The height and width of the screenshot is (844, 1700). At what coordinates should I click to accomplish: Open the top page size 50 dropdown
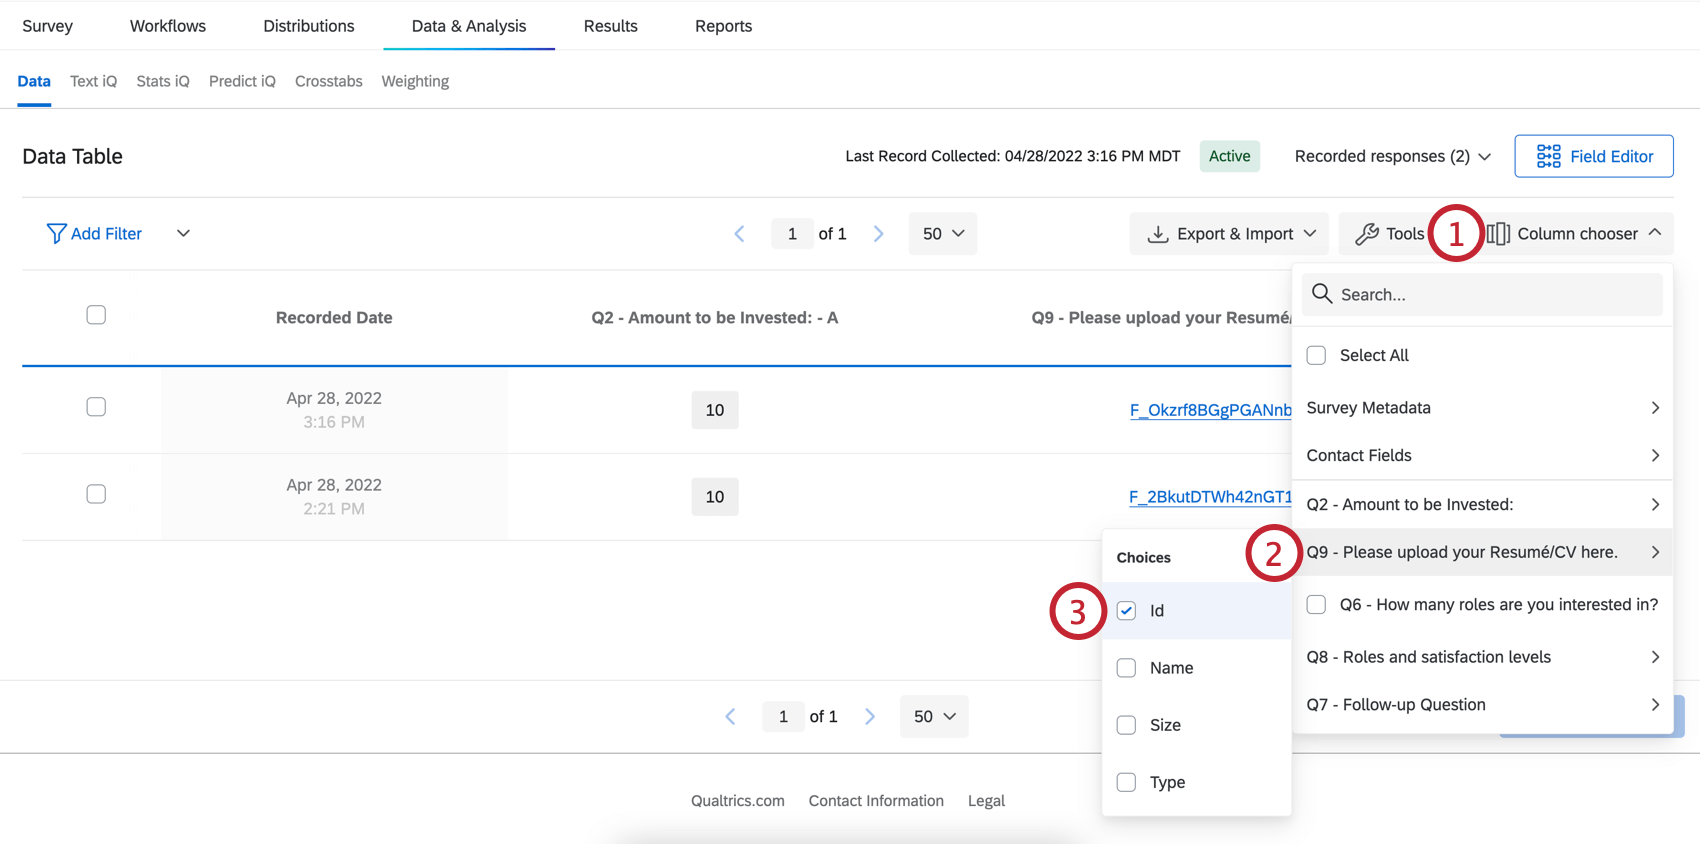pos(942,234)
